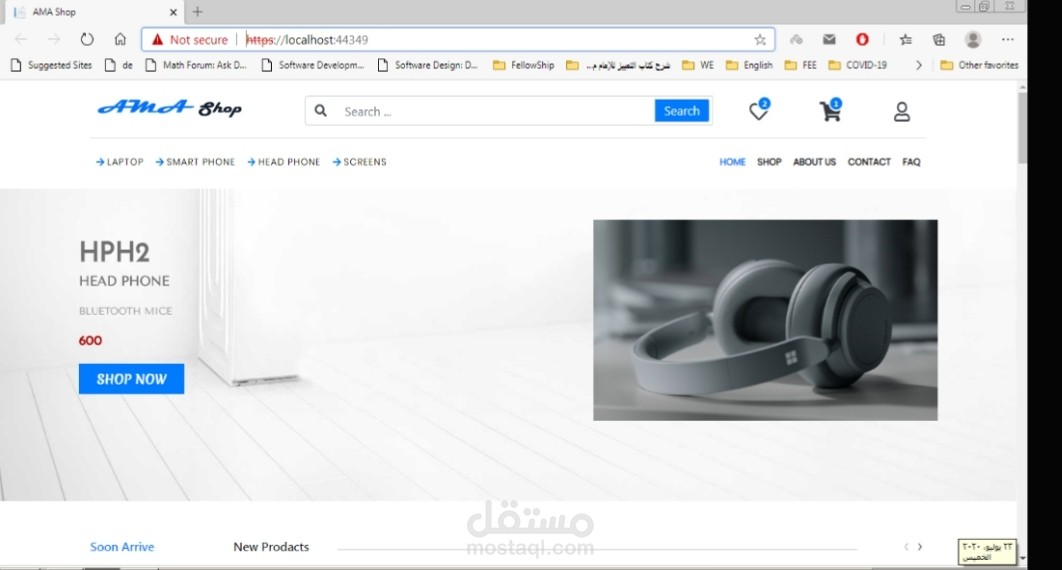
Task: Open the English bookmark folder
Action: [x=749, y=65]
